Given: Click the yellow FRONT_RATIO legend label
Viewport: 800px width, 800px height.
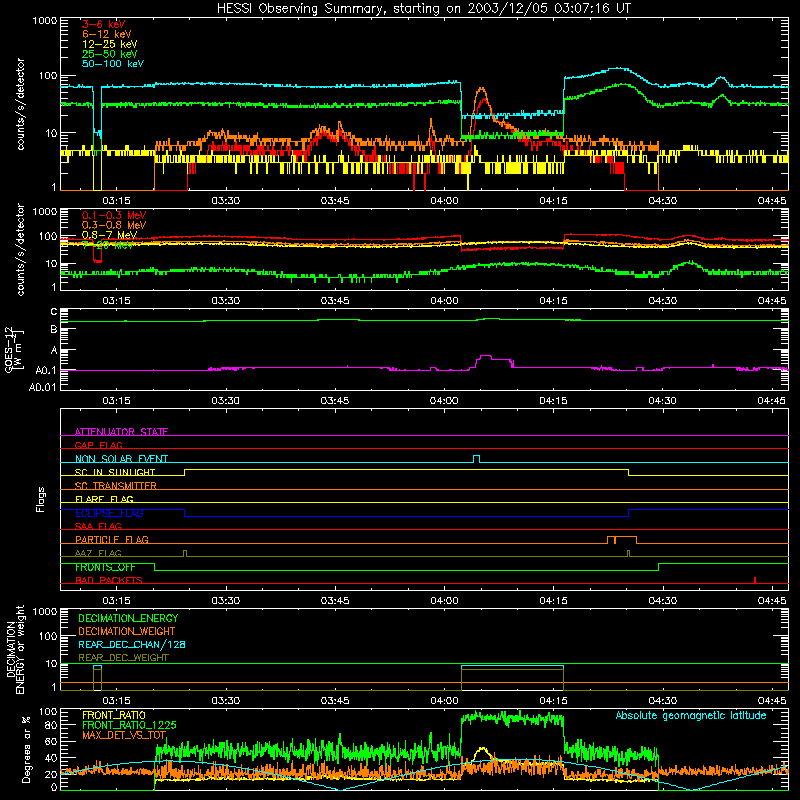Looking at the screenshot, I should (114, 715).
